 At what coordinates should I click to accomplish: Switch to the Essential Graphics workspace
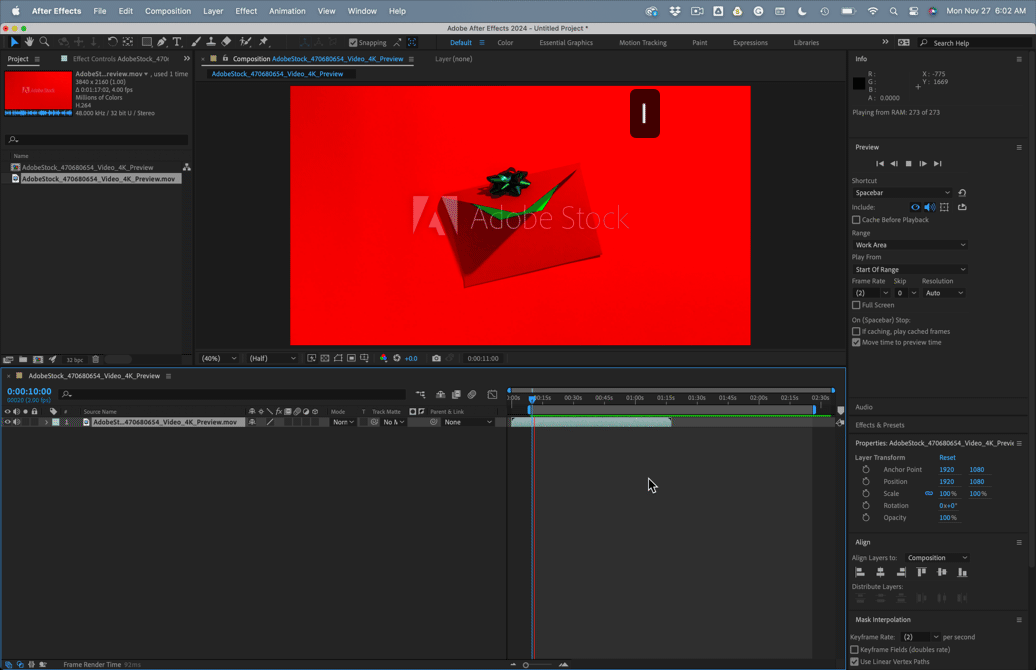pos(566,42)
